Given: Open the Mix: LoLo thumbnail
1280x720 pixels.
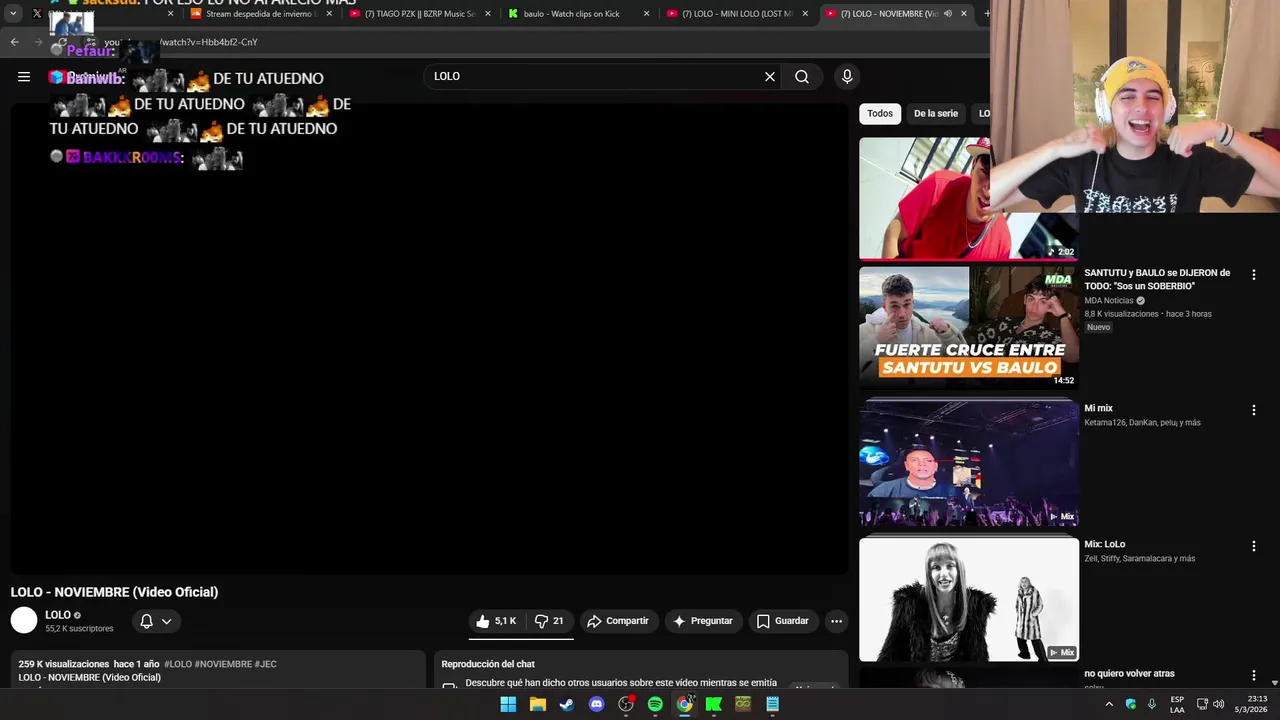Looking at the screenshot, I should (x=969, y=599).
